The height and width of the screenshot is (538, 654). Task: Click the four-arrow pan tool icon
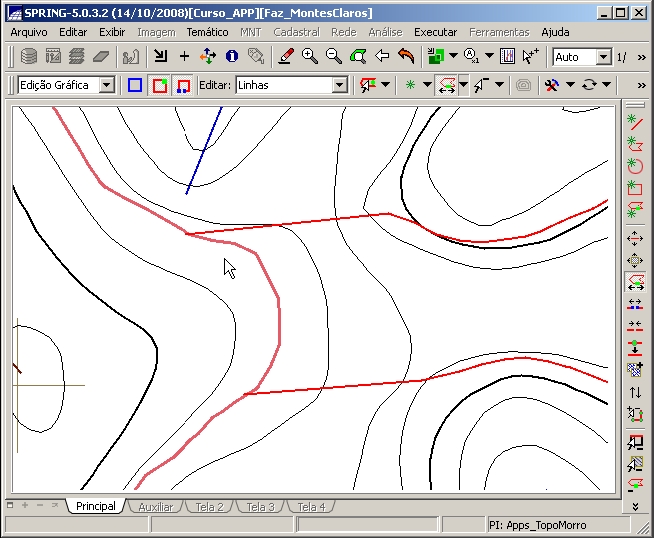click(x=208, y=57)
